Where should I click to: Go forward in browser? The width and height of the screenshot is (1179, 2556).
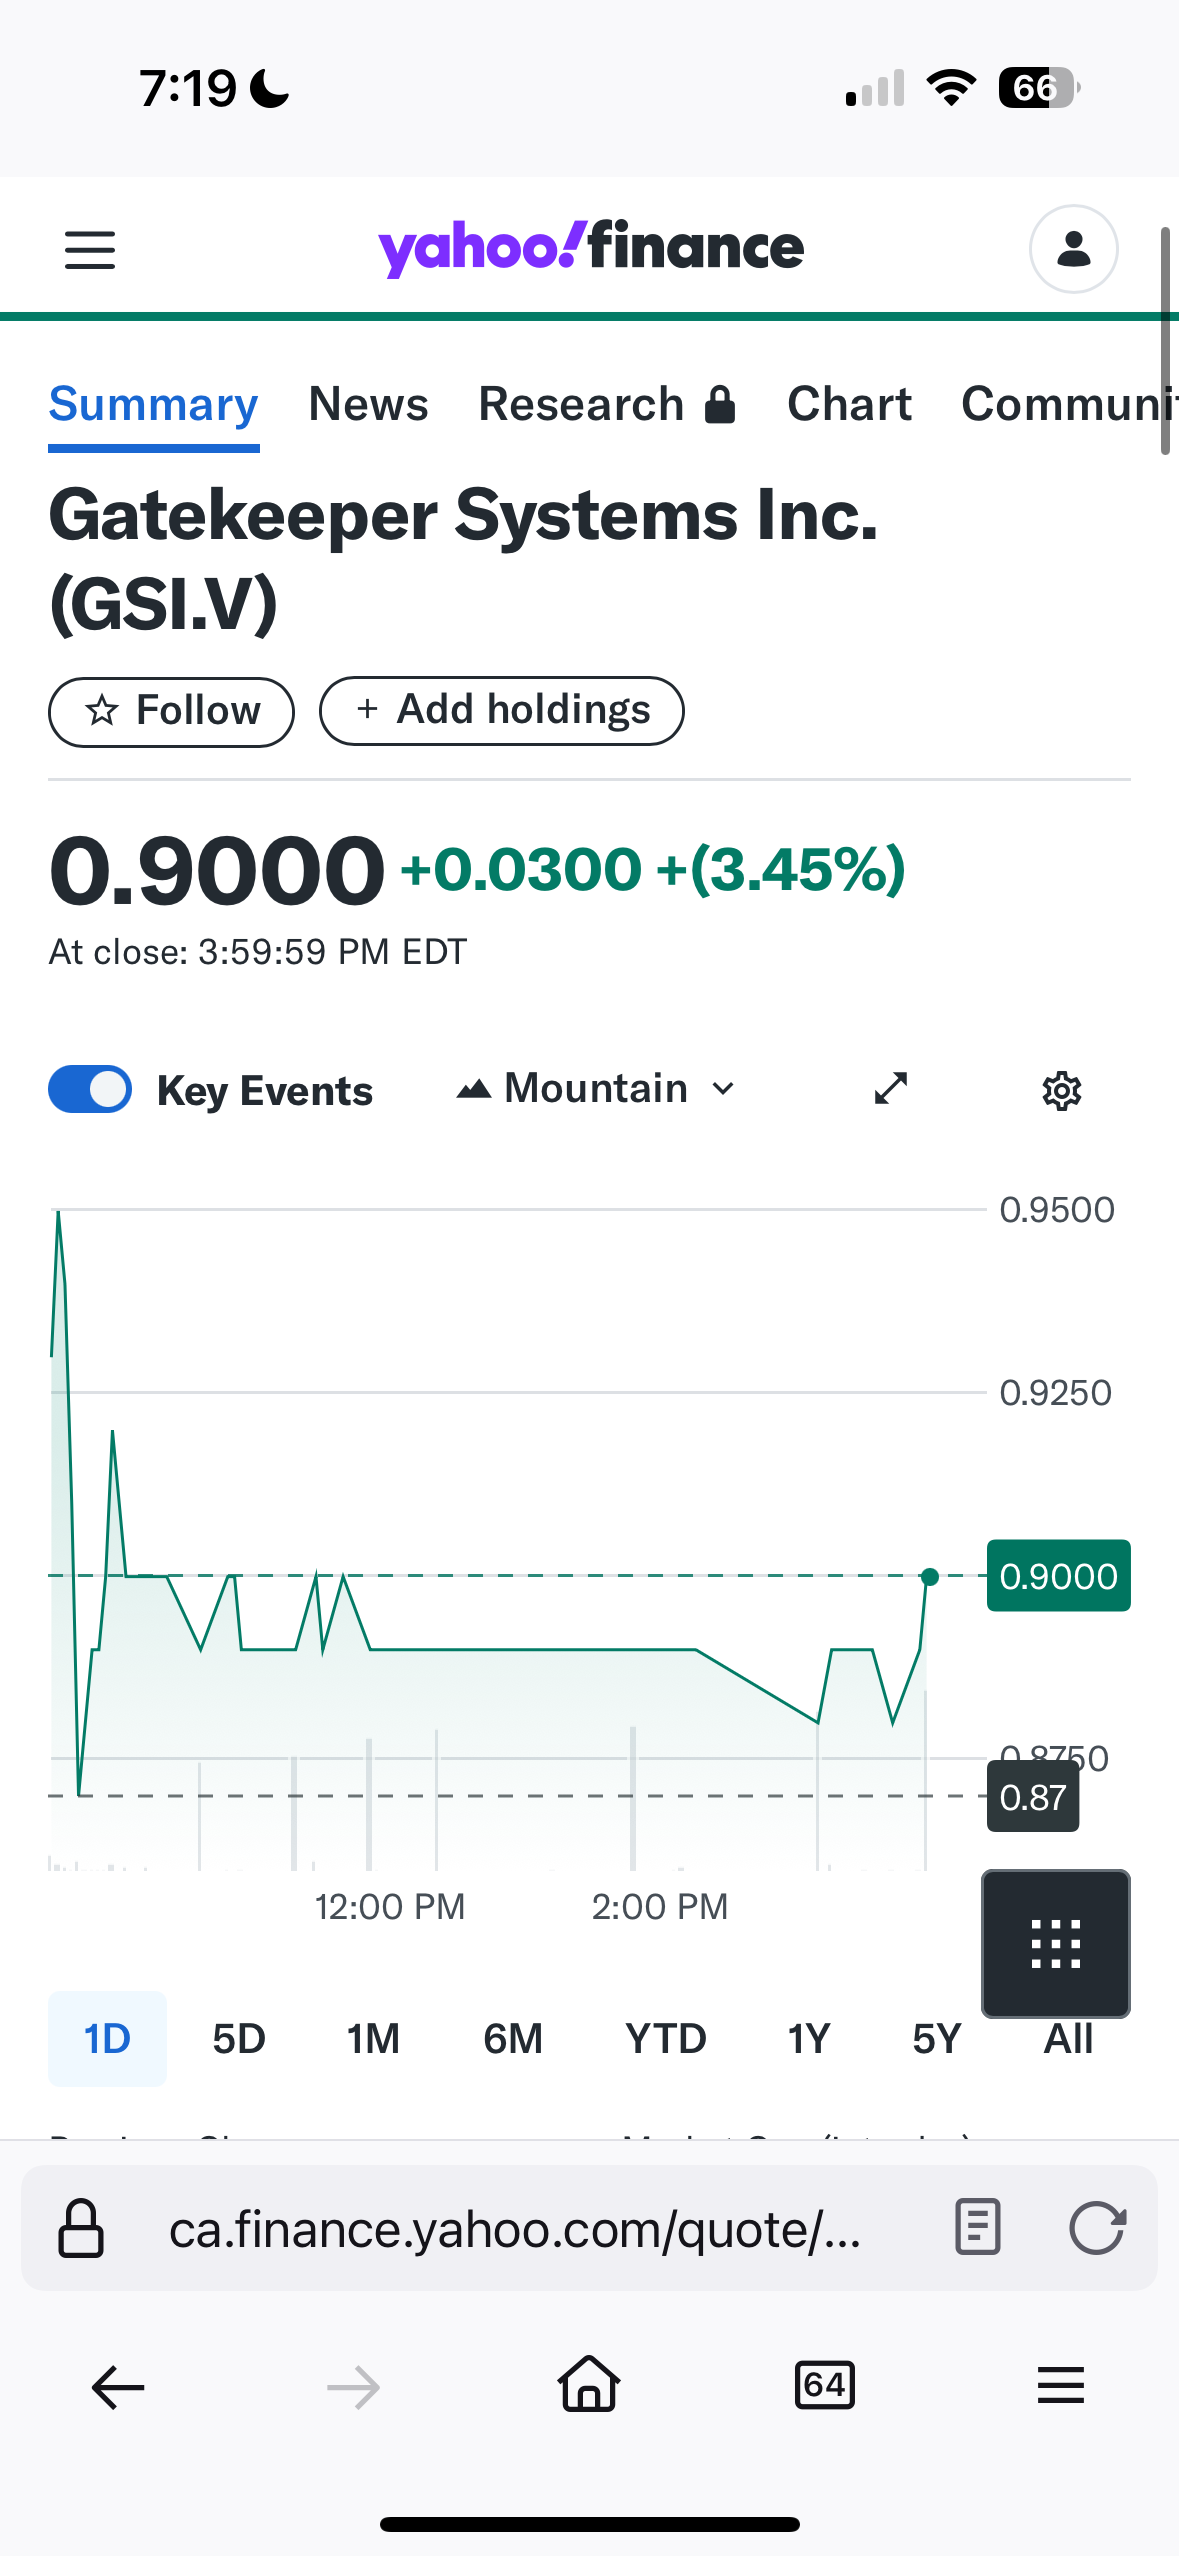[353, 2388]
